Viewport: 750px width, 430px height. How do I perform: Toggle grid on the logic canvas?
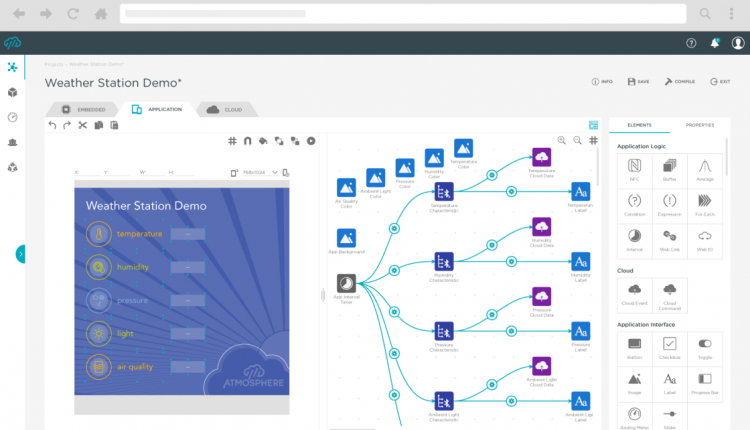pos(594,140)
